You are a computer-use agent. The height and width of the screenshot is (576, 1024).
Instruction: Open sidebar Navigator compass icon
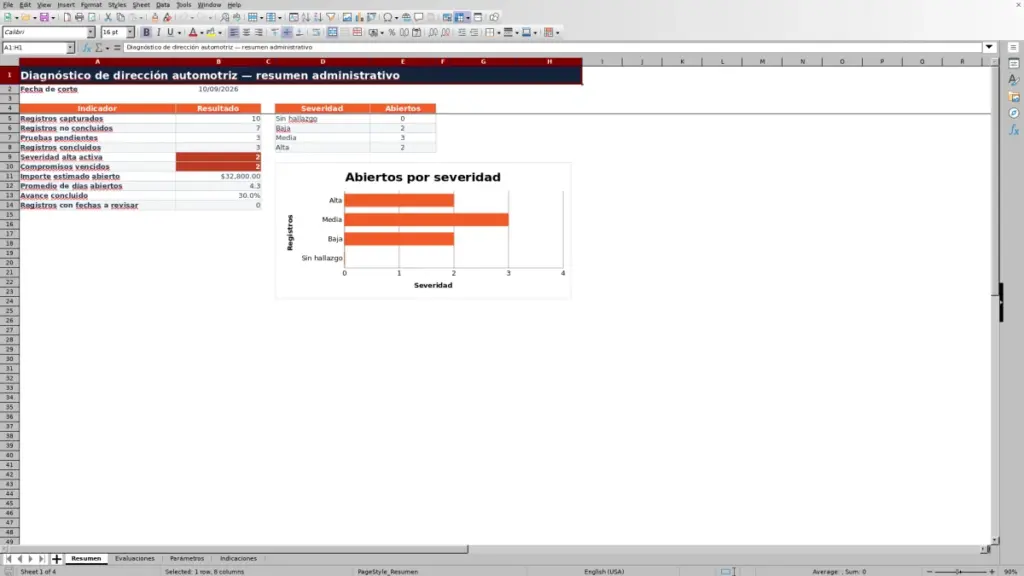pyautogui.click(x=1014, y=113)
